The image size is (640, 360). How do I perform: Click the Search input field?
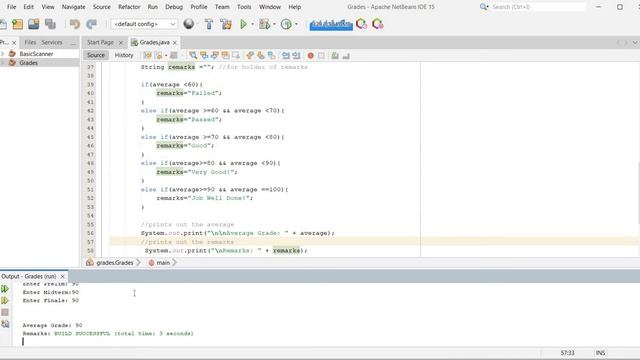click(538, 7)
